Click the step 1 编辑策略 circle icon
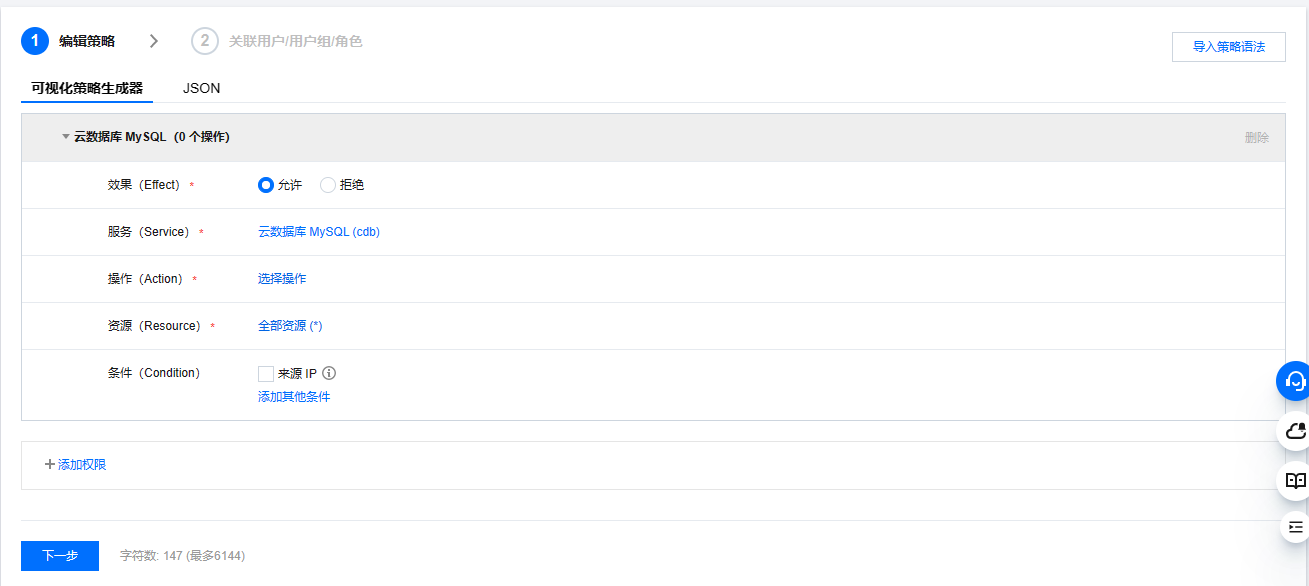 (x=35, y=41)
